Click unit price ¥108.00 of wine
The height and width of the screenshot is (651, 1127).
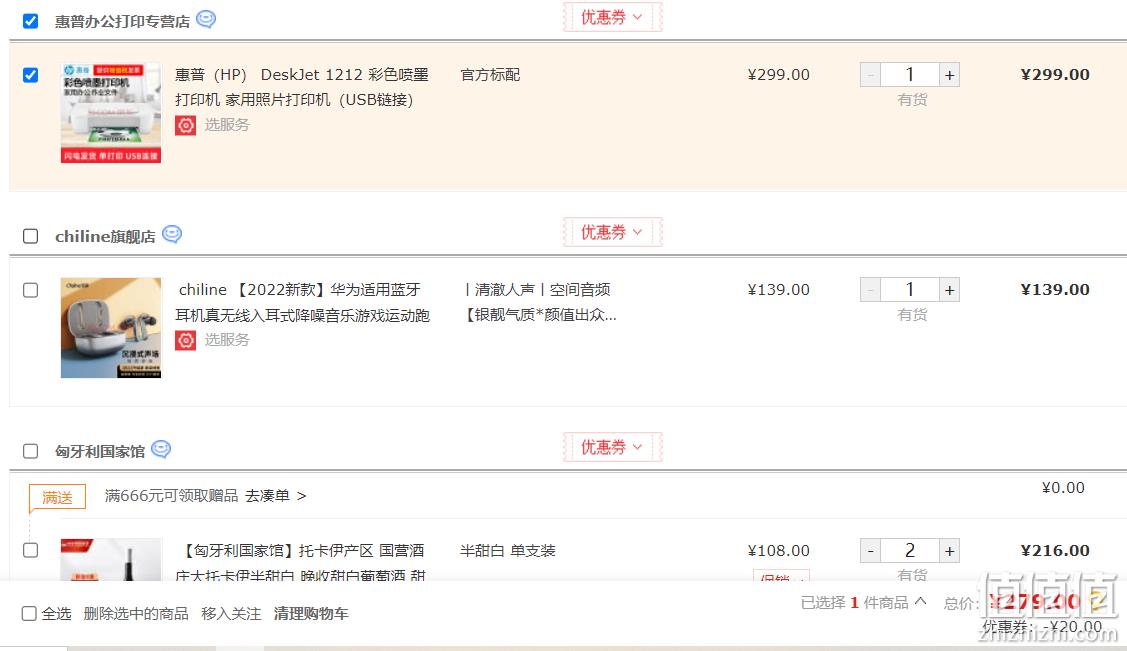click(778, 550)
